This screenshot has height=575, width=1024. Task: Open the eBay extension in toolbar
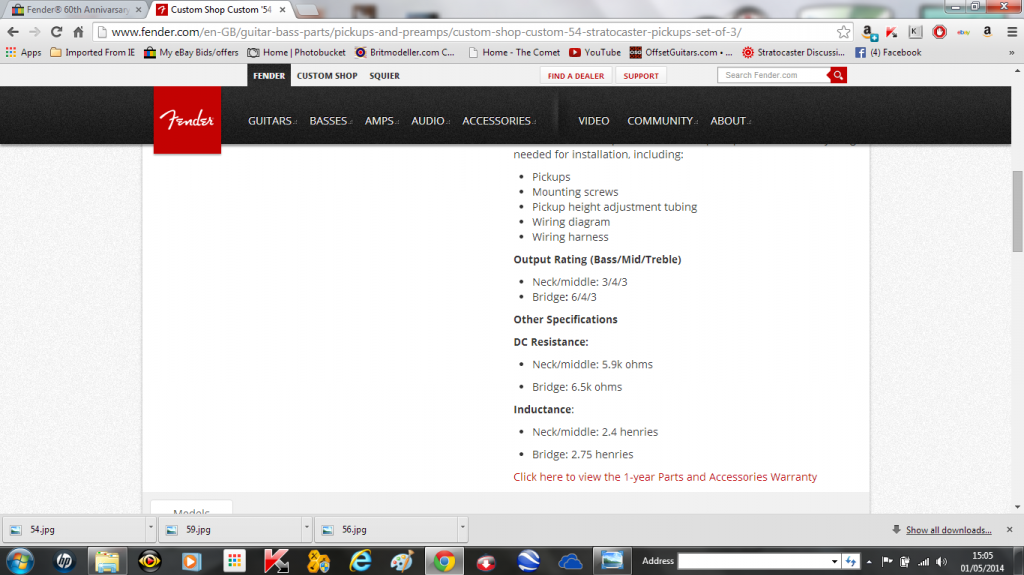point(963,32)
